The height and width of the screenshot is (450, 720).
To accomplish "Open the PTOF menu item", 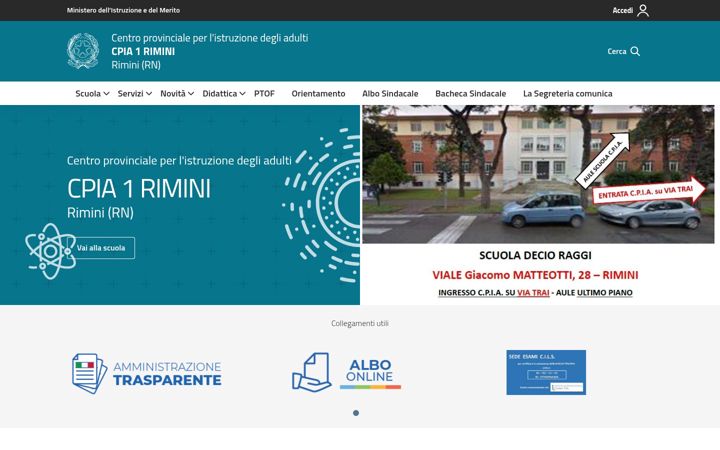I will pyautogui.click(x=264, y=94).
